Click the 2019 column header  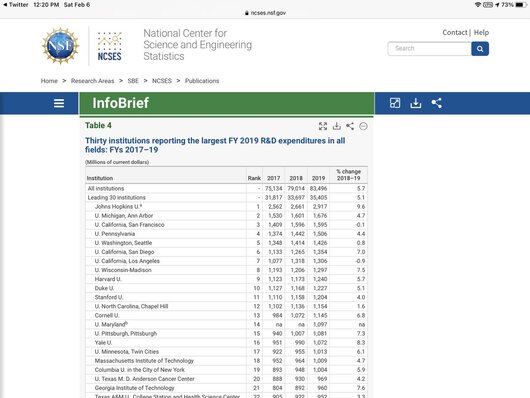(x=318, y=178)
